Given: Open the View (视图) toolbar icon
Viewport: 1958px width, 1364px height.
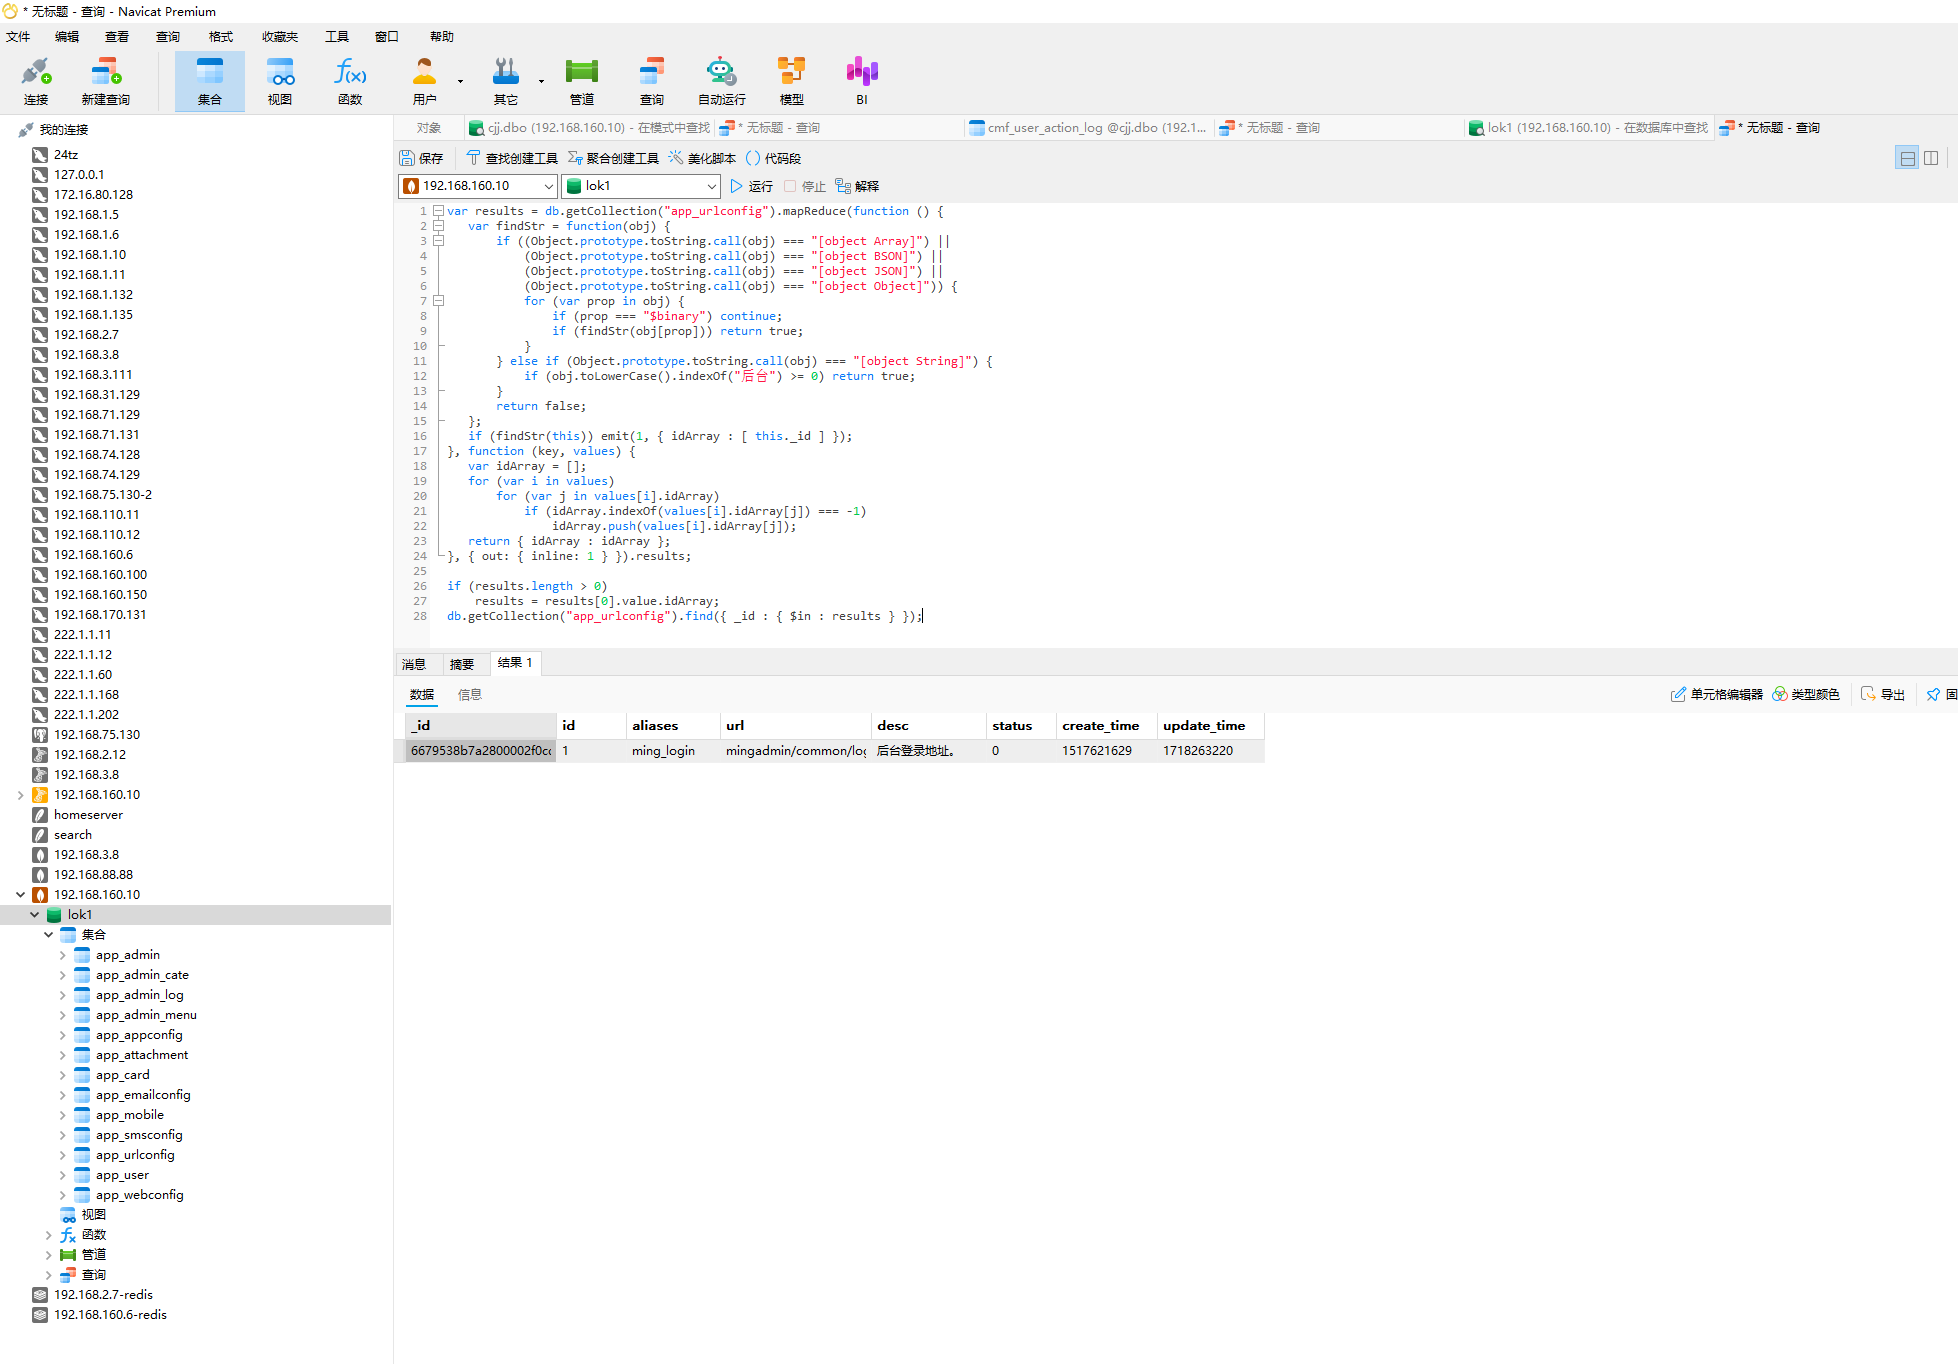Looking at the screenshot, I should [280, 81].
